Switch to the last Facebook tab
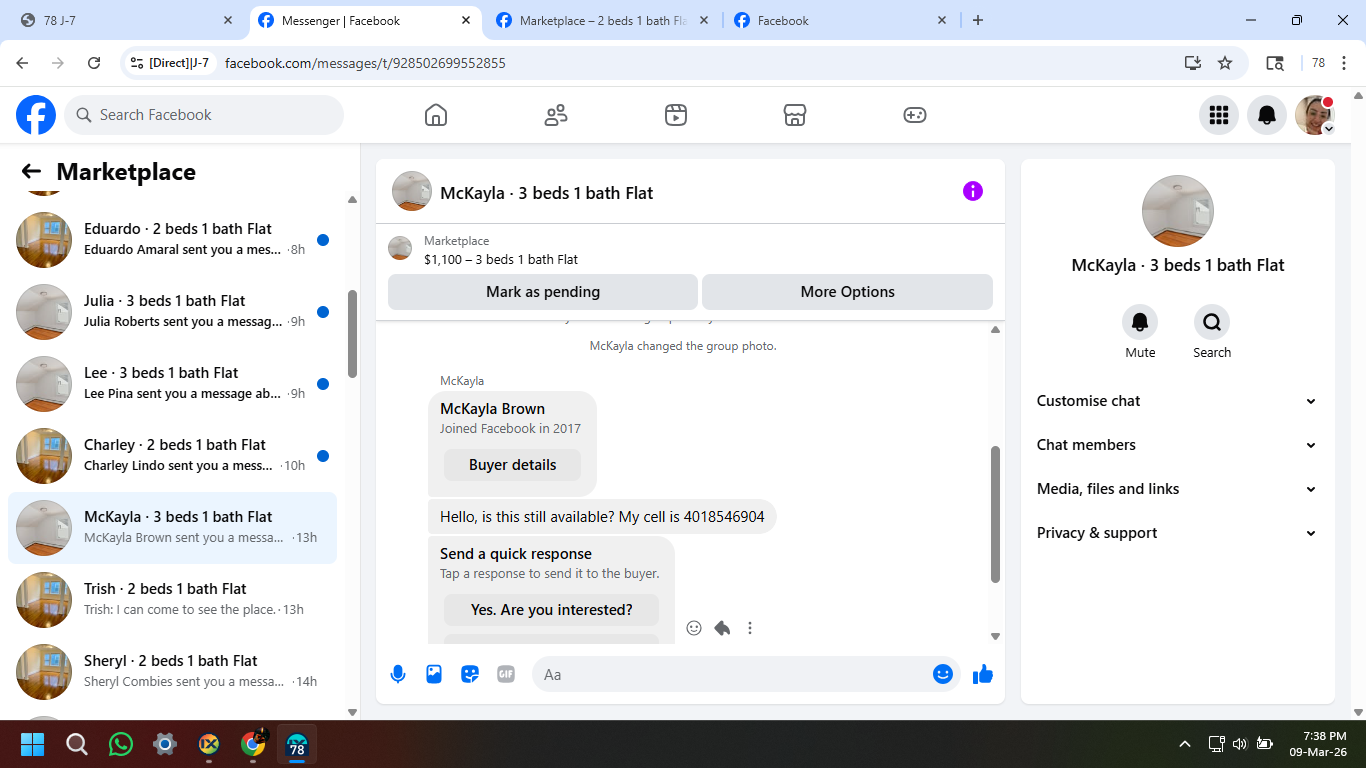1366x768 pixels. click(840, 20)
